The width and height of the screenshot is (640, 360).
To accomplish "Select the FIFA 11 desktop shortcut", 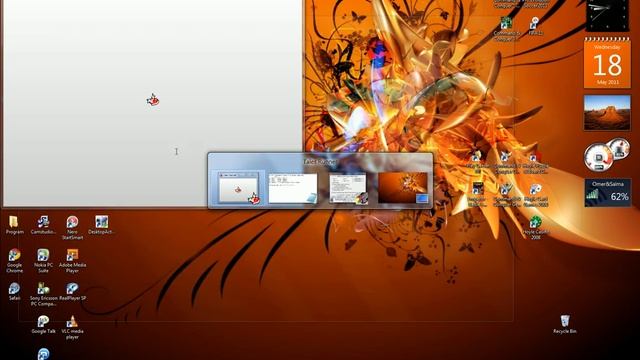I will click(x=535, y=26).
